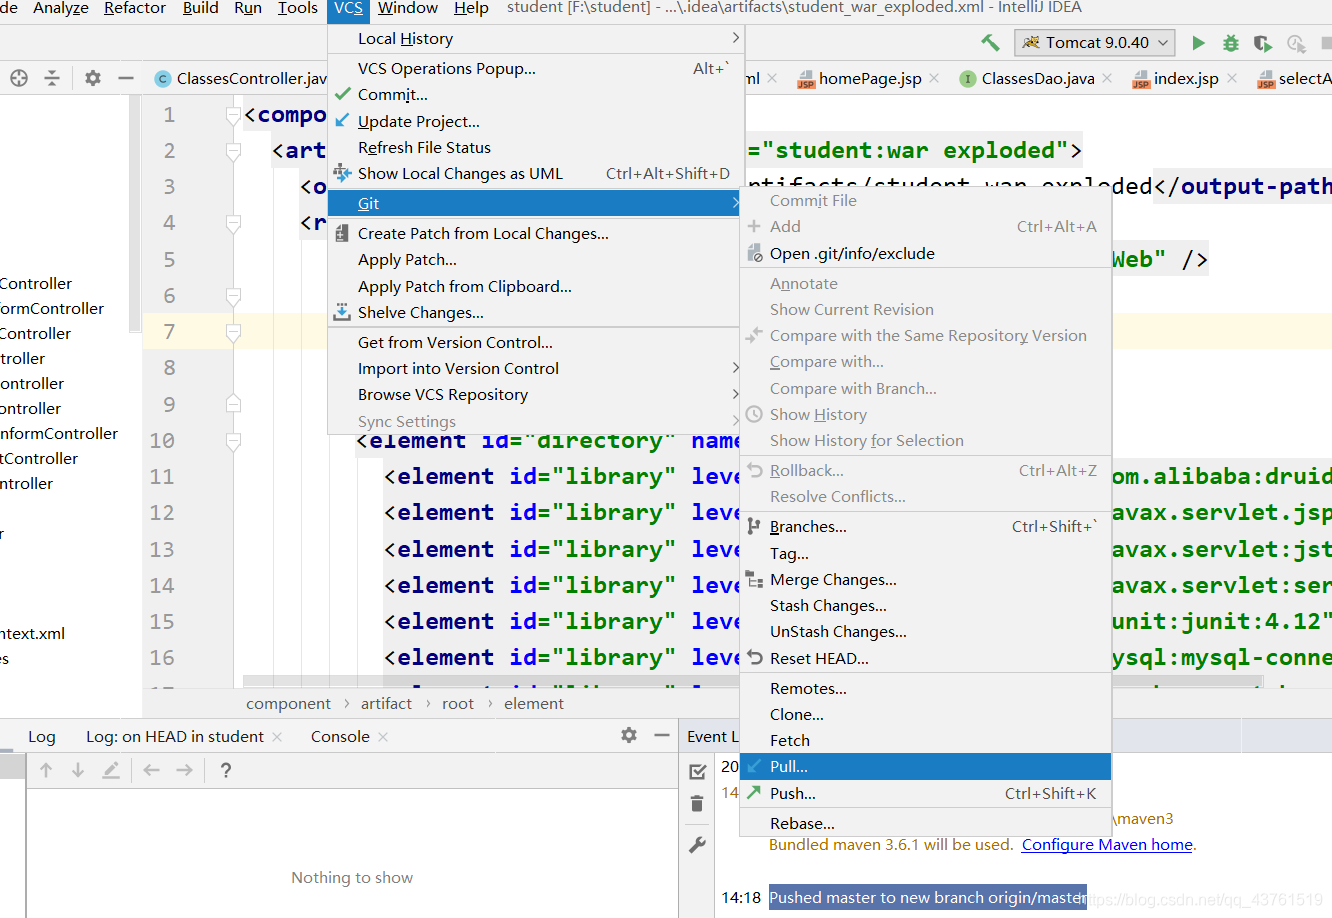Choose Update Project... from VCS menu
The width and height of the screenshot is (1332, 918).
(x=536, y=121)
